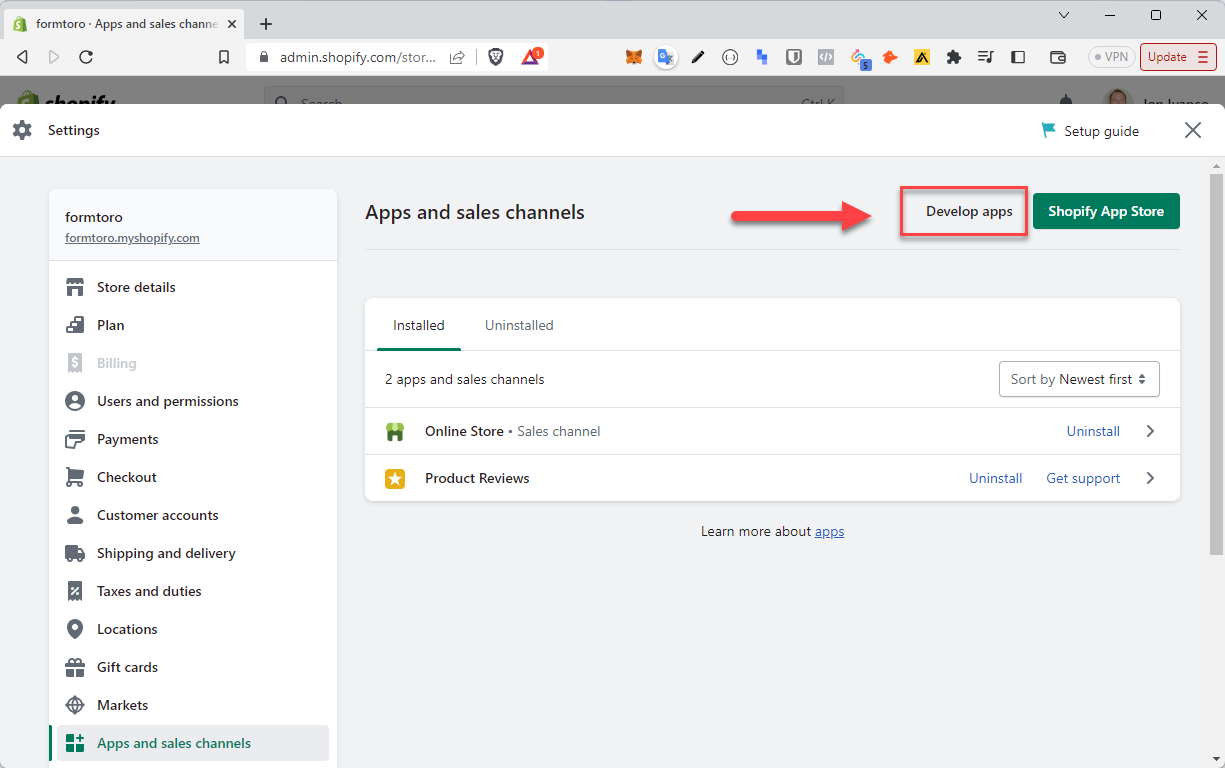Click the Bitwarden shield extension icon

click(x=794, y=57)
